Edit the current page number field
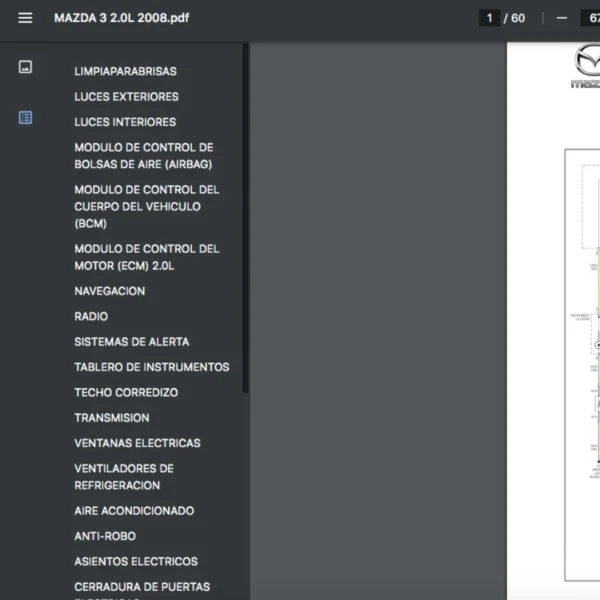Image resolution: width=600 pixels, height=600 pixels. point(489,18)
